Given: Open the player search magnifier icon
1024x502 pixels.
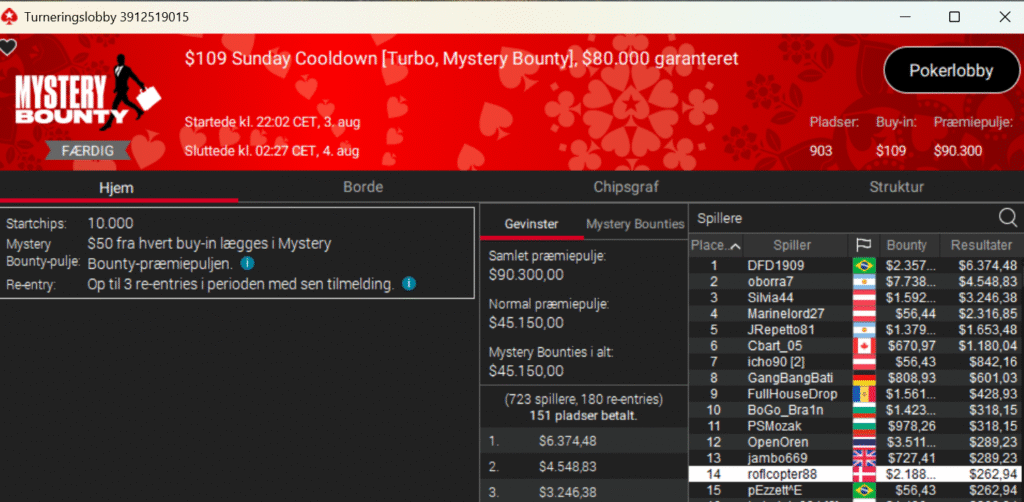Looking at the screenshot, I should (x=1008, y=218).
